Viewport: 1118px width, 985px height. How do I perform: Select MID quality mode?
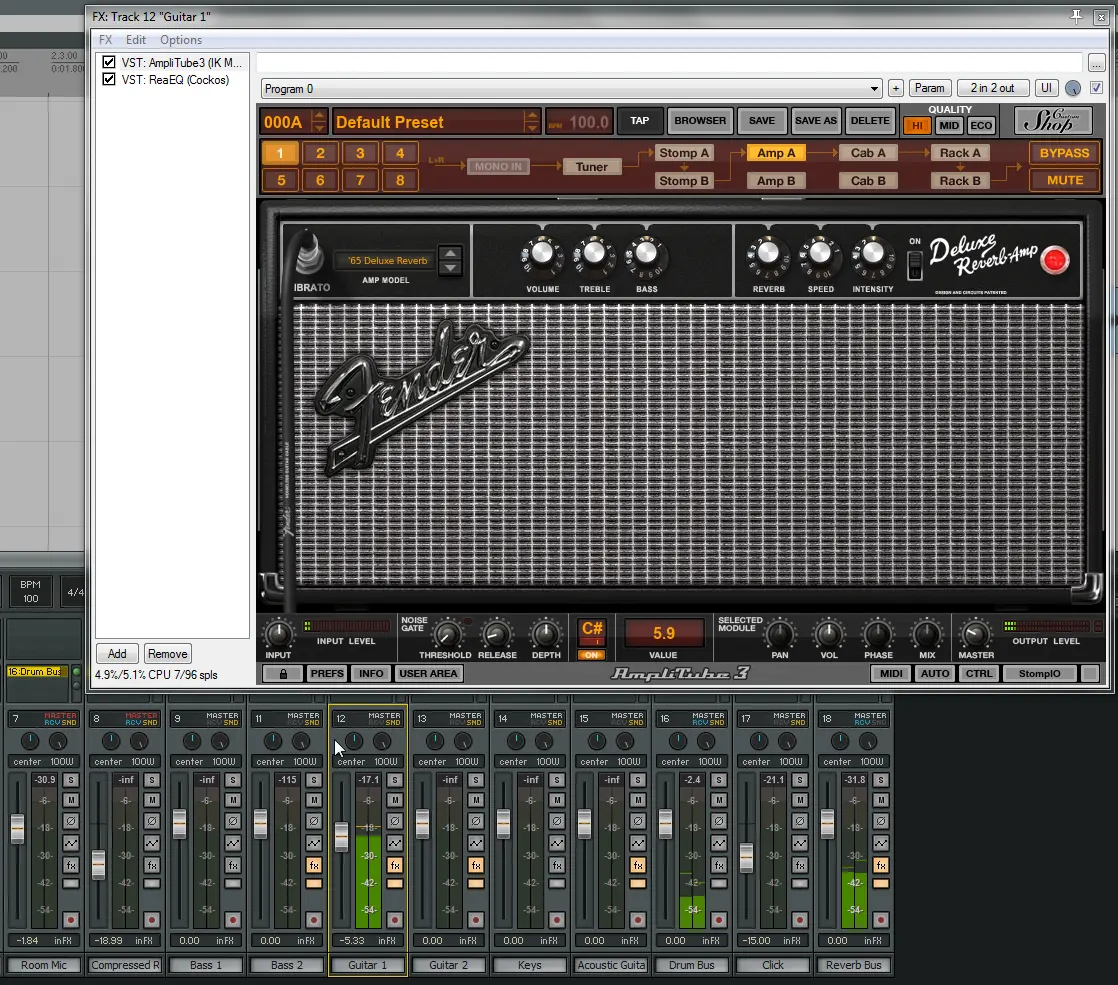(949, 126)
